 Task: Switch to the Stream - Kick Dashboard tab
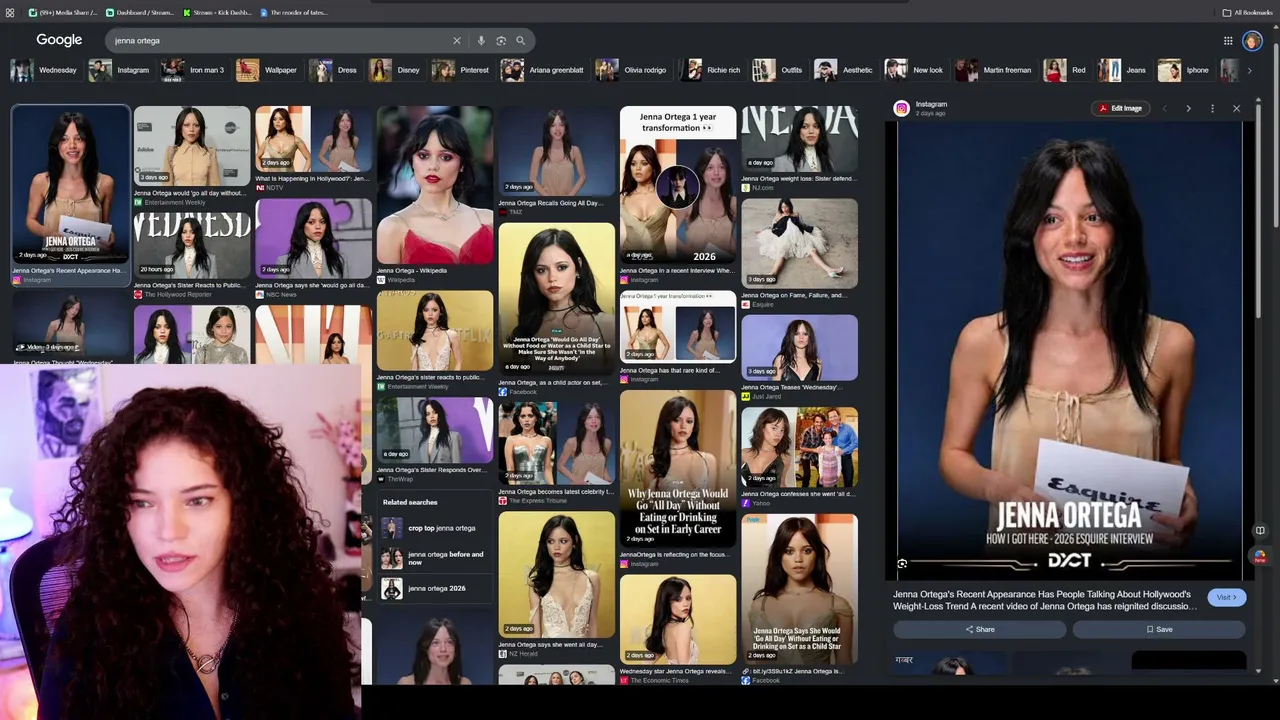pyautogui.click(x=218, y=12)
